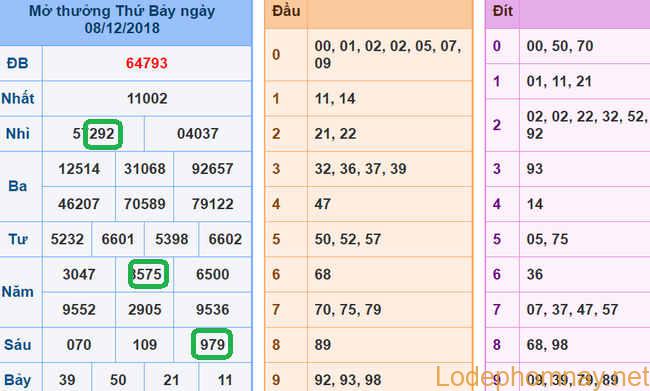The image size is (650, 391).
Task: Click the Sáu prize number 109
Action: click(x=145, y=345)
